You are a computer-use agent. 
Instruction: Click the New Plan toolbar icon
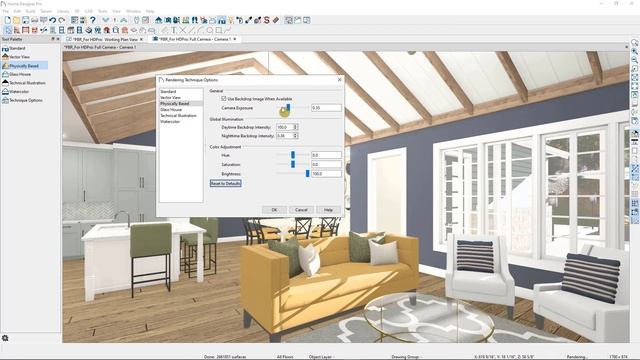point(8,20)
